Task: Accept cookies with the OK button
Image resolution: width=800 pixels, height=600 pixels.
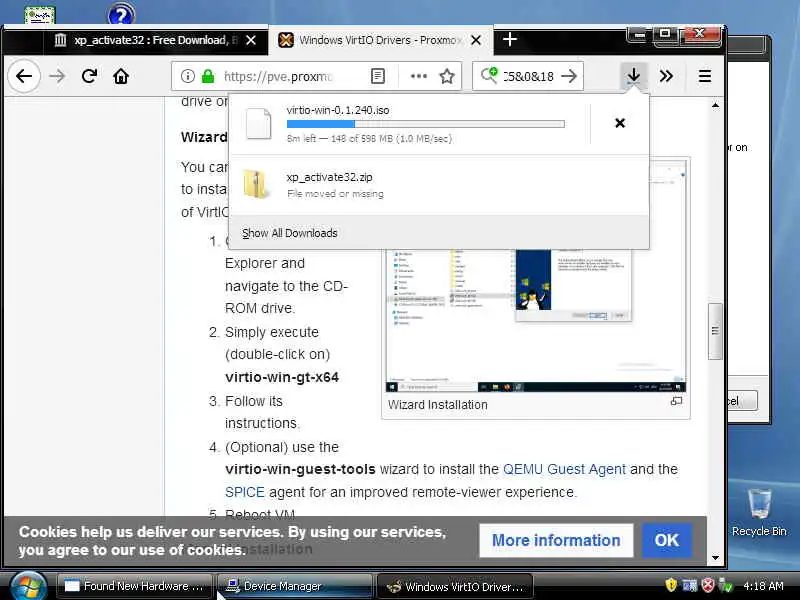Action: (x=667, y=540)
